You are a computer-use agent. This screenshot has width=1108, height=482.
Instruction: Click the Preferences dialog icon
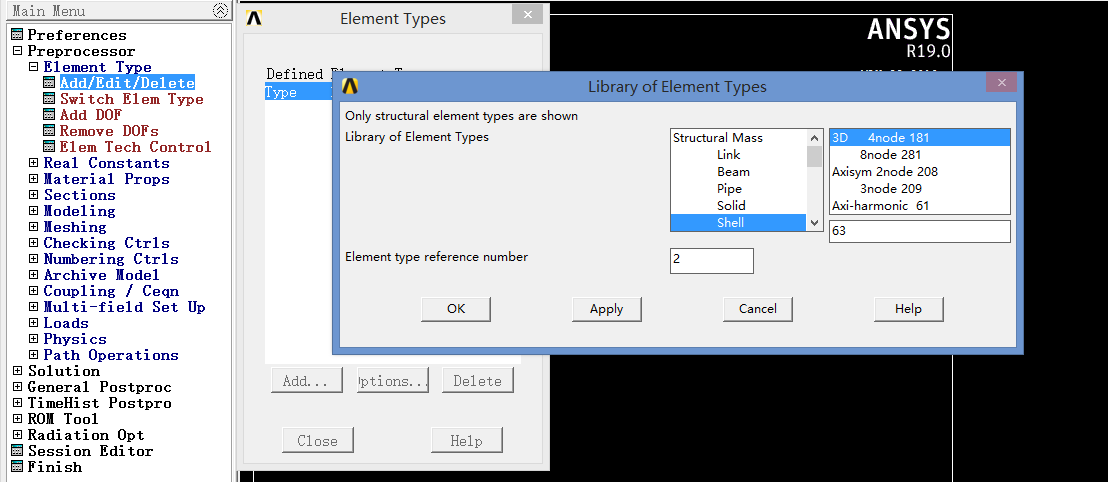(x=17, y=35)
